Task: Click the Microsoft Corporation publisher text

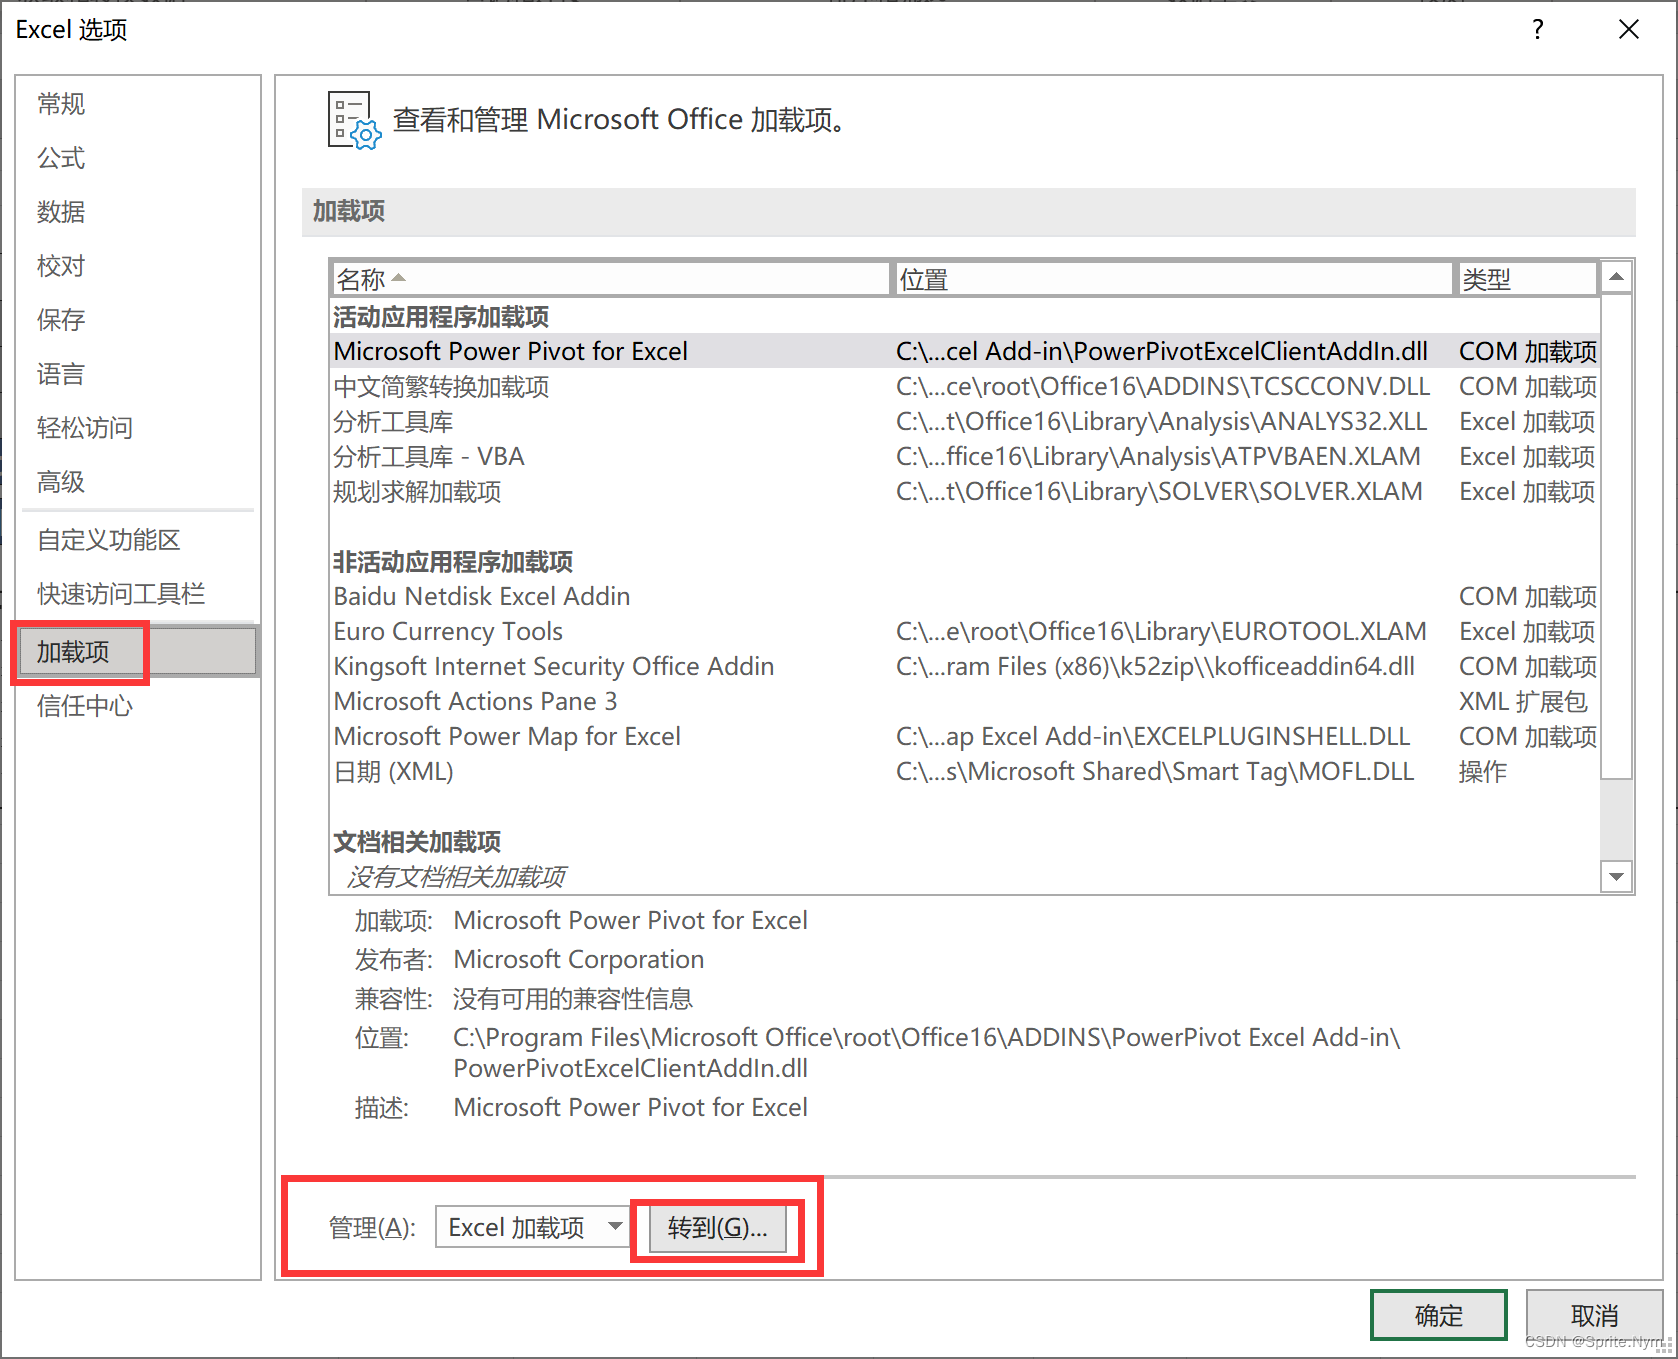Action: pos(579,959)
